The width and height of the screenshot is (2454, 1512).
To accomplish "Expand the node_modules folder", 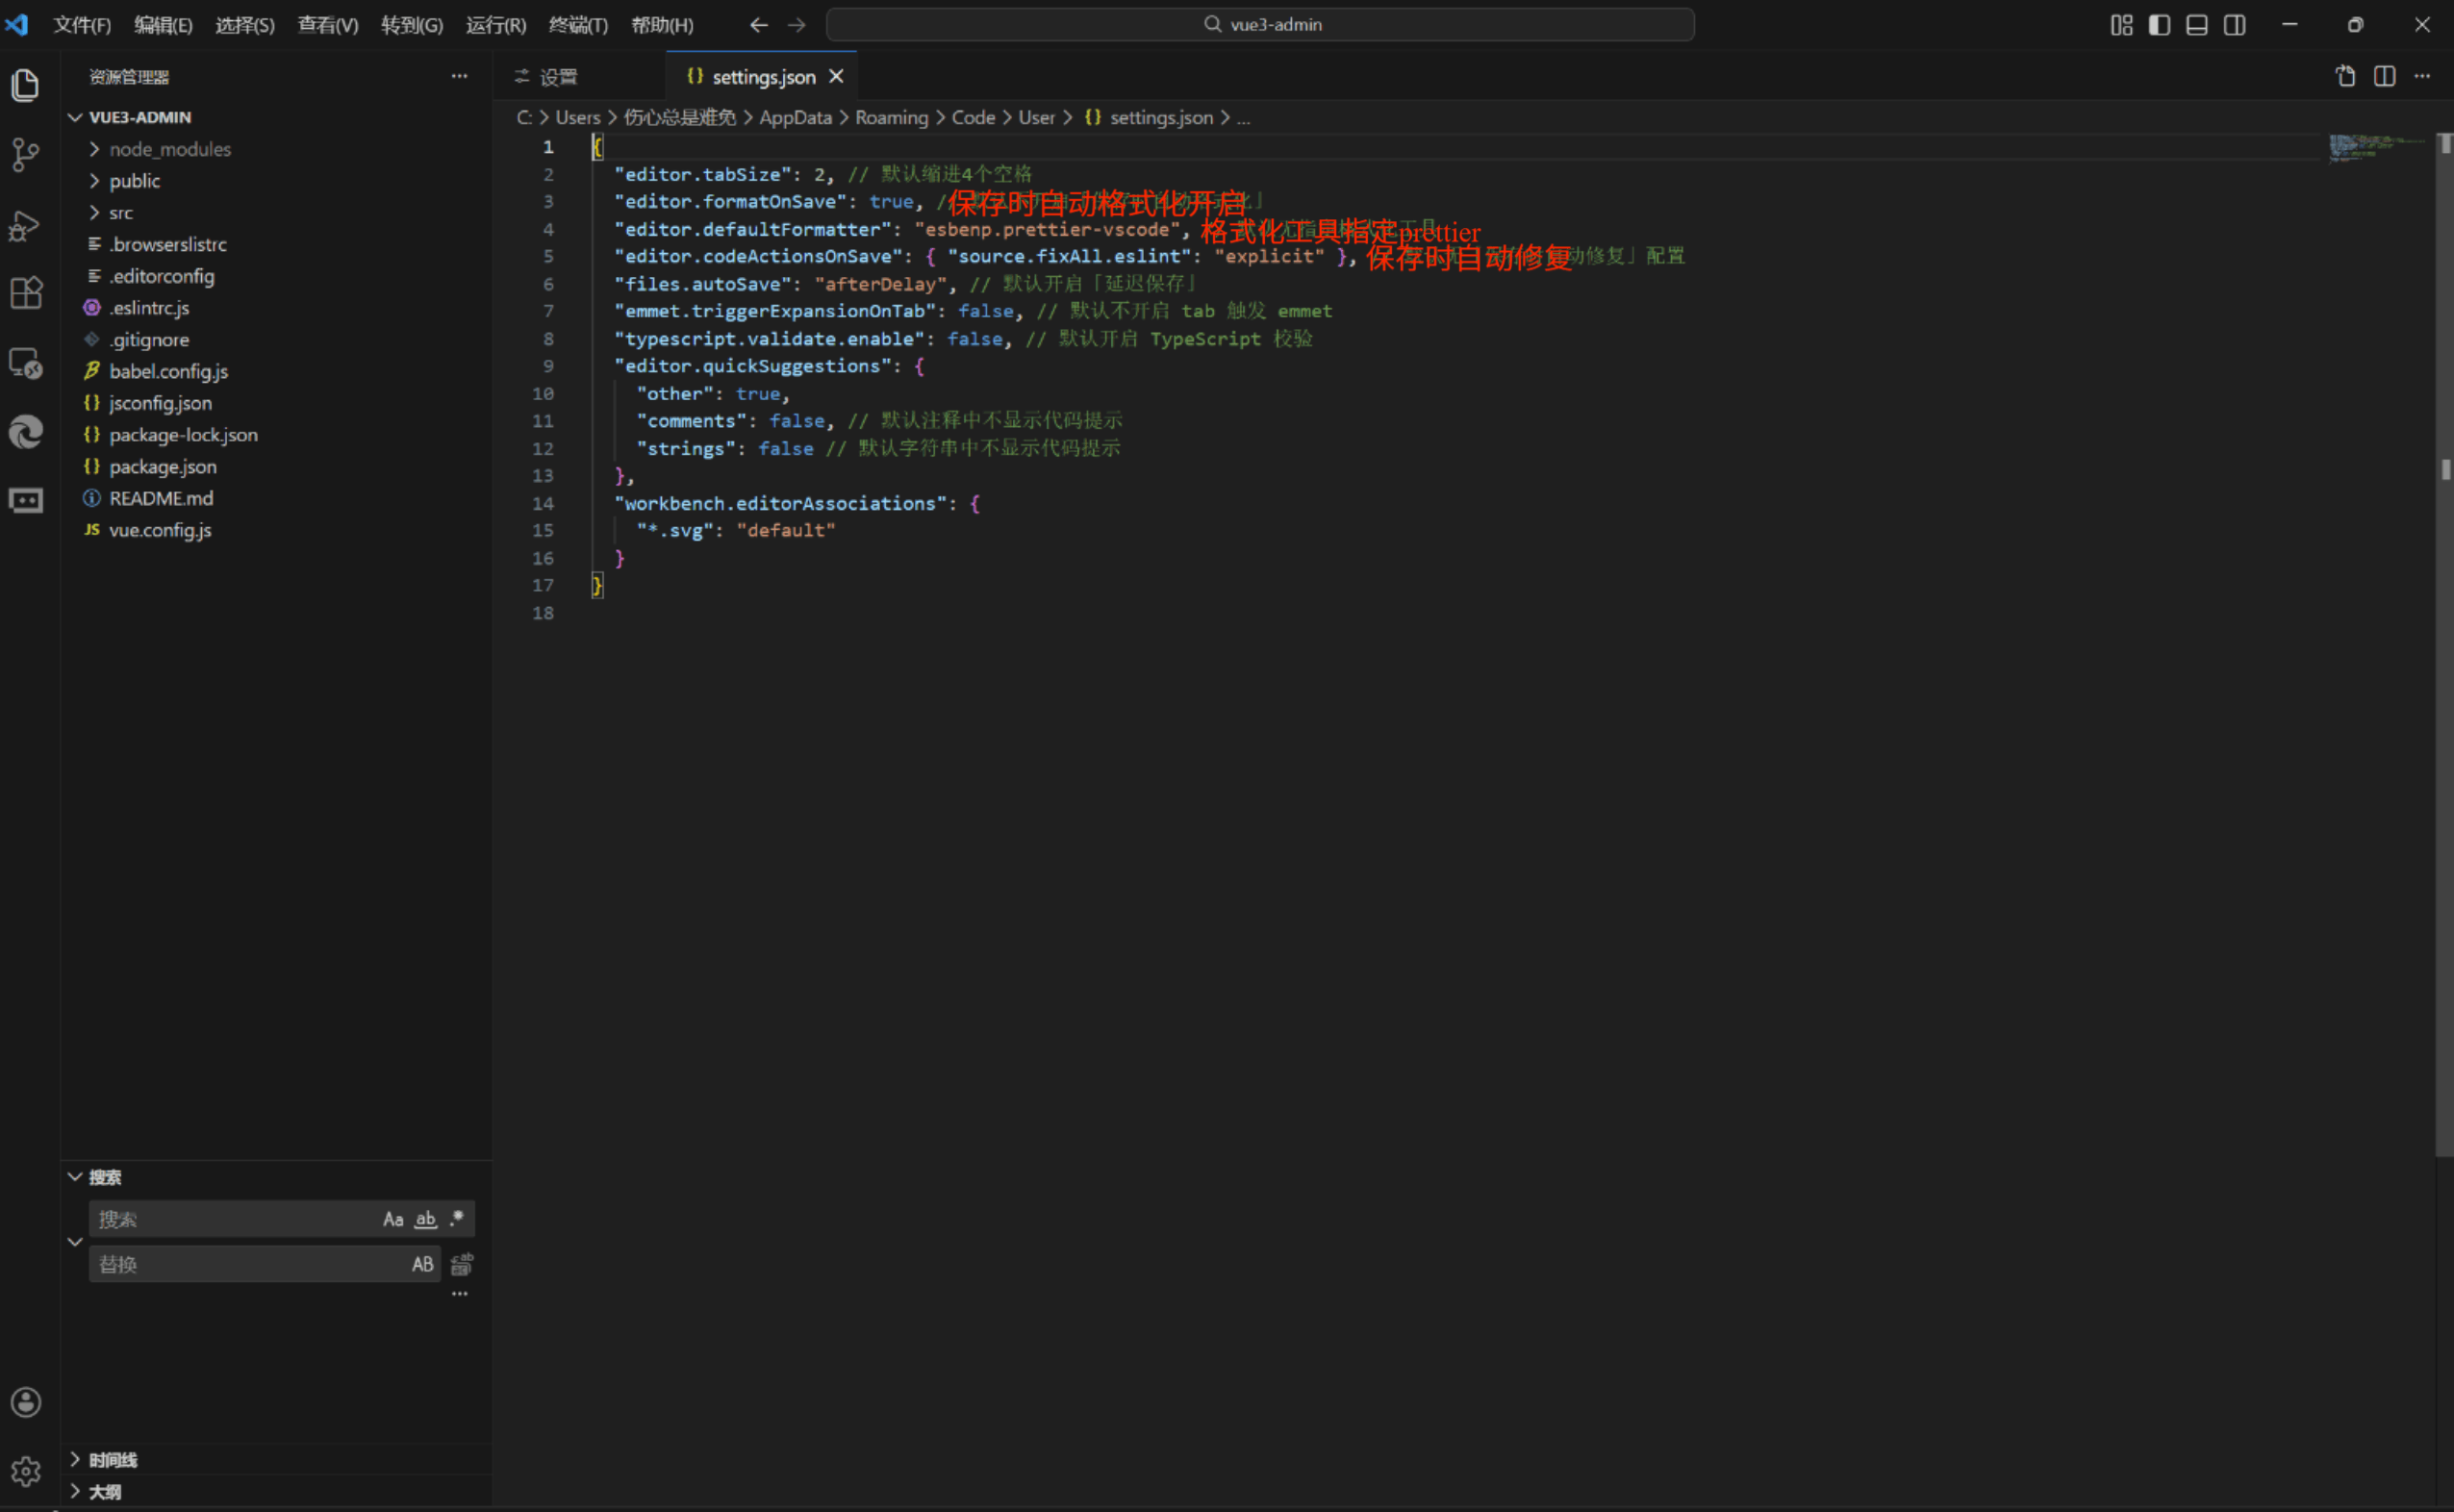I will [169, 149].
